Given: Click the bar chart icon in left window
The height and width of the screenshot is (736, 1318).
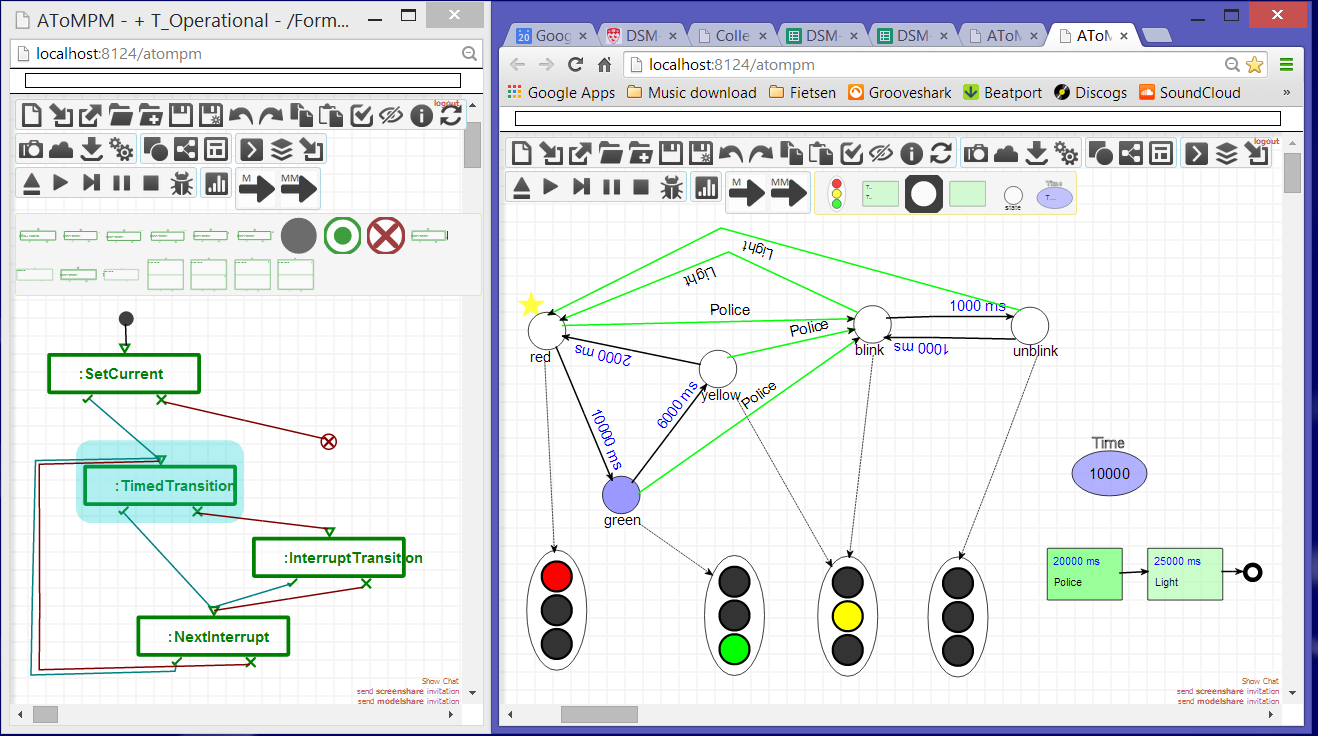Looking at the screenshot, I should (x=216, y=183).
